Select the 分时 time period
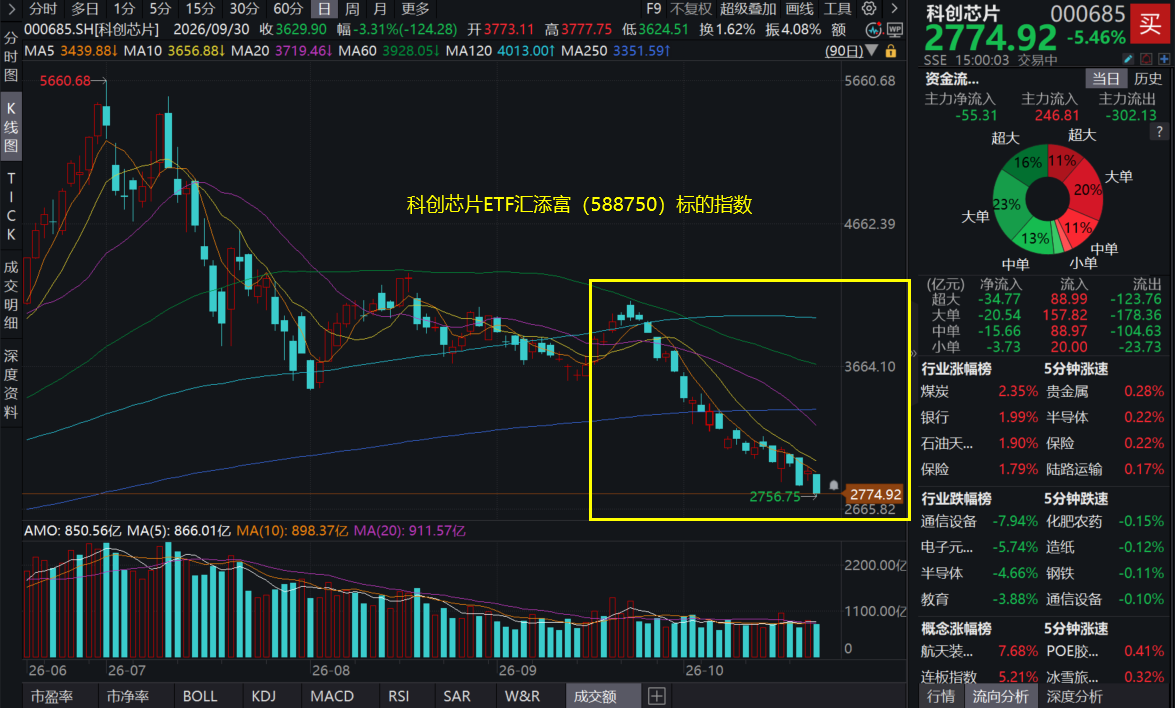This screenshot has width=1175, height=708. point(43,9)
